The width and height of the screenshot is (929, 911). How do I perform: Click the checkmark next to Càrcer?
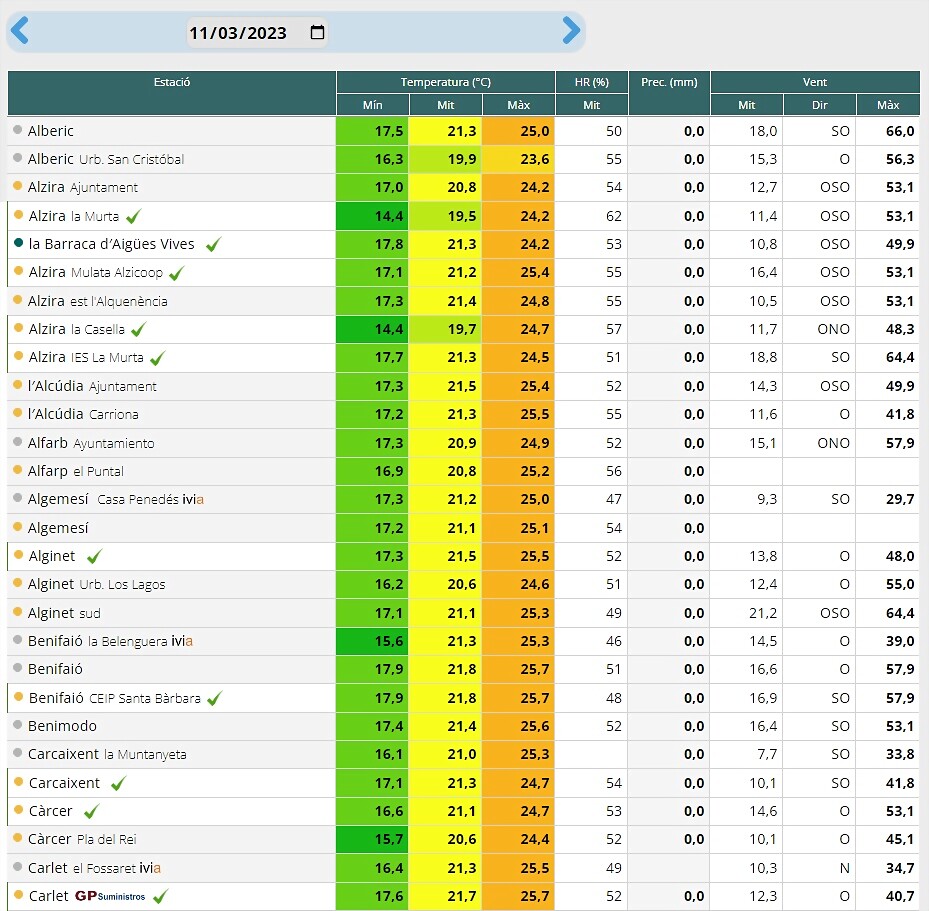tap(91, 811)
